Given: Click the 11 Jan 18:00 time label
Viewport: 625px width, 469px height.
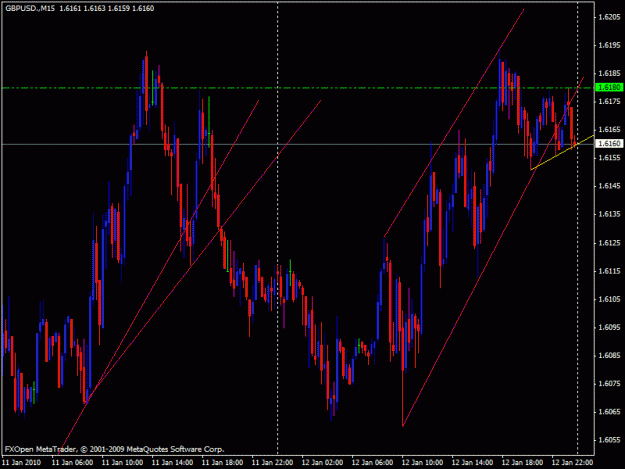Looking at the screenshot, I should 222,463.
